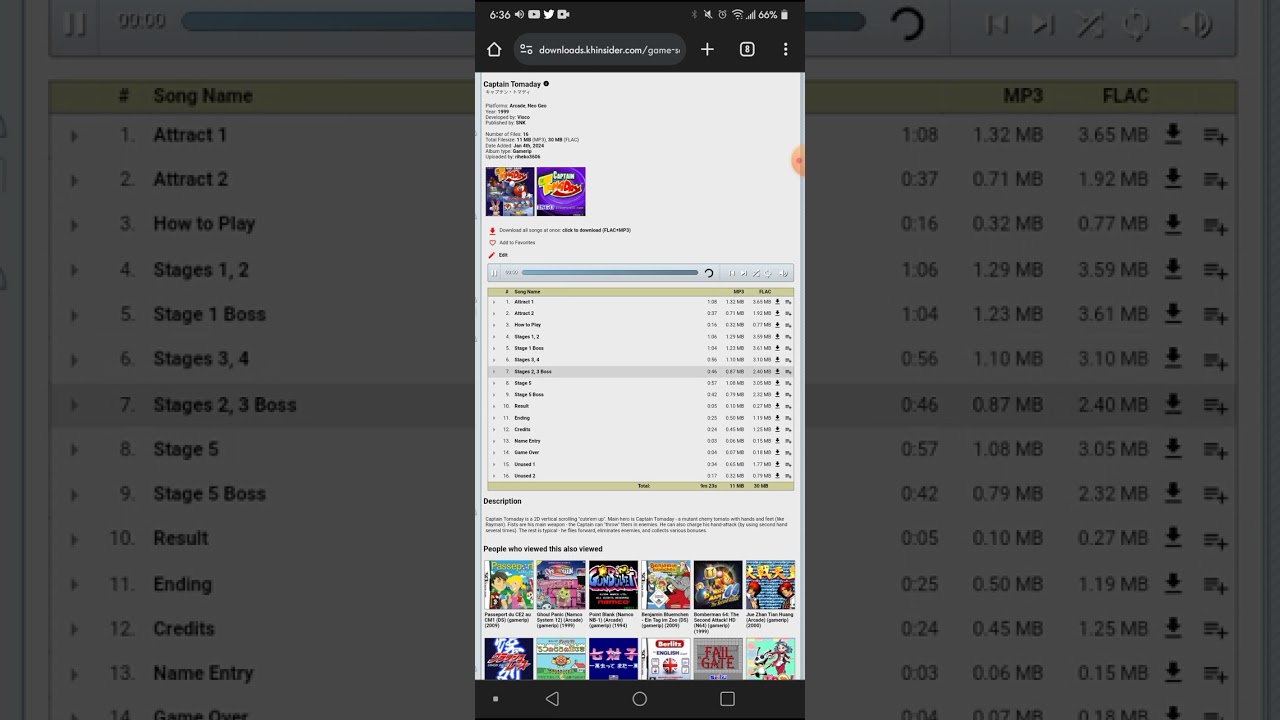
Task: Pause playback in the audio player
Action: click(494, 273)
